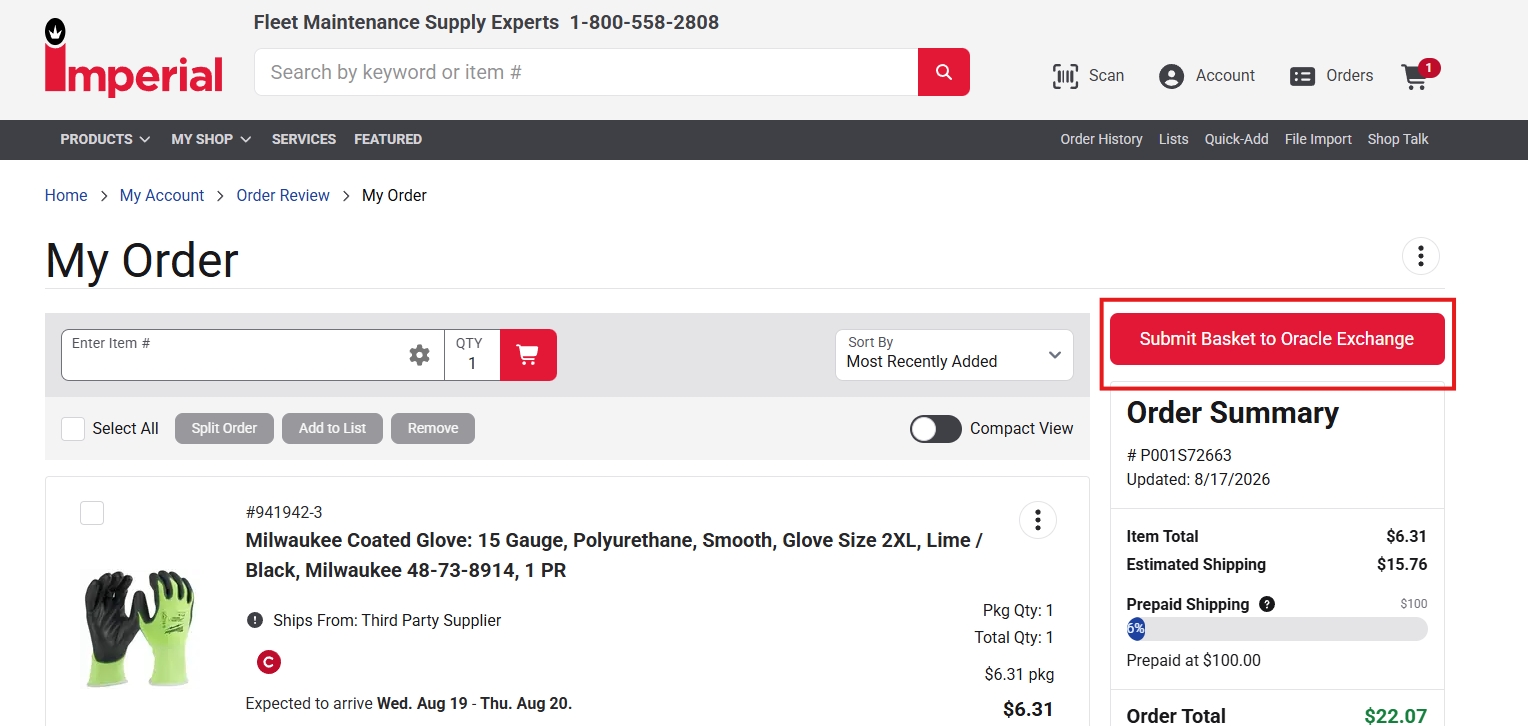
Task: Click the Expected to arrive date text
Action: click(409, 703)
